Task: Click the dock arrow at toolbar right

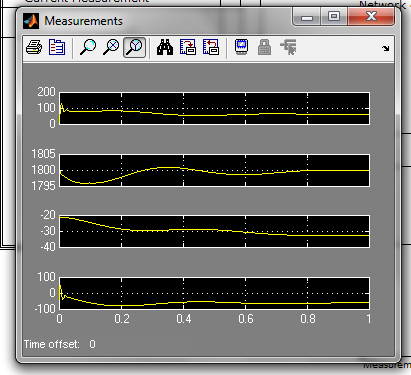Action: 386,48
